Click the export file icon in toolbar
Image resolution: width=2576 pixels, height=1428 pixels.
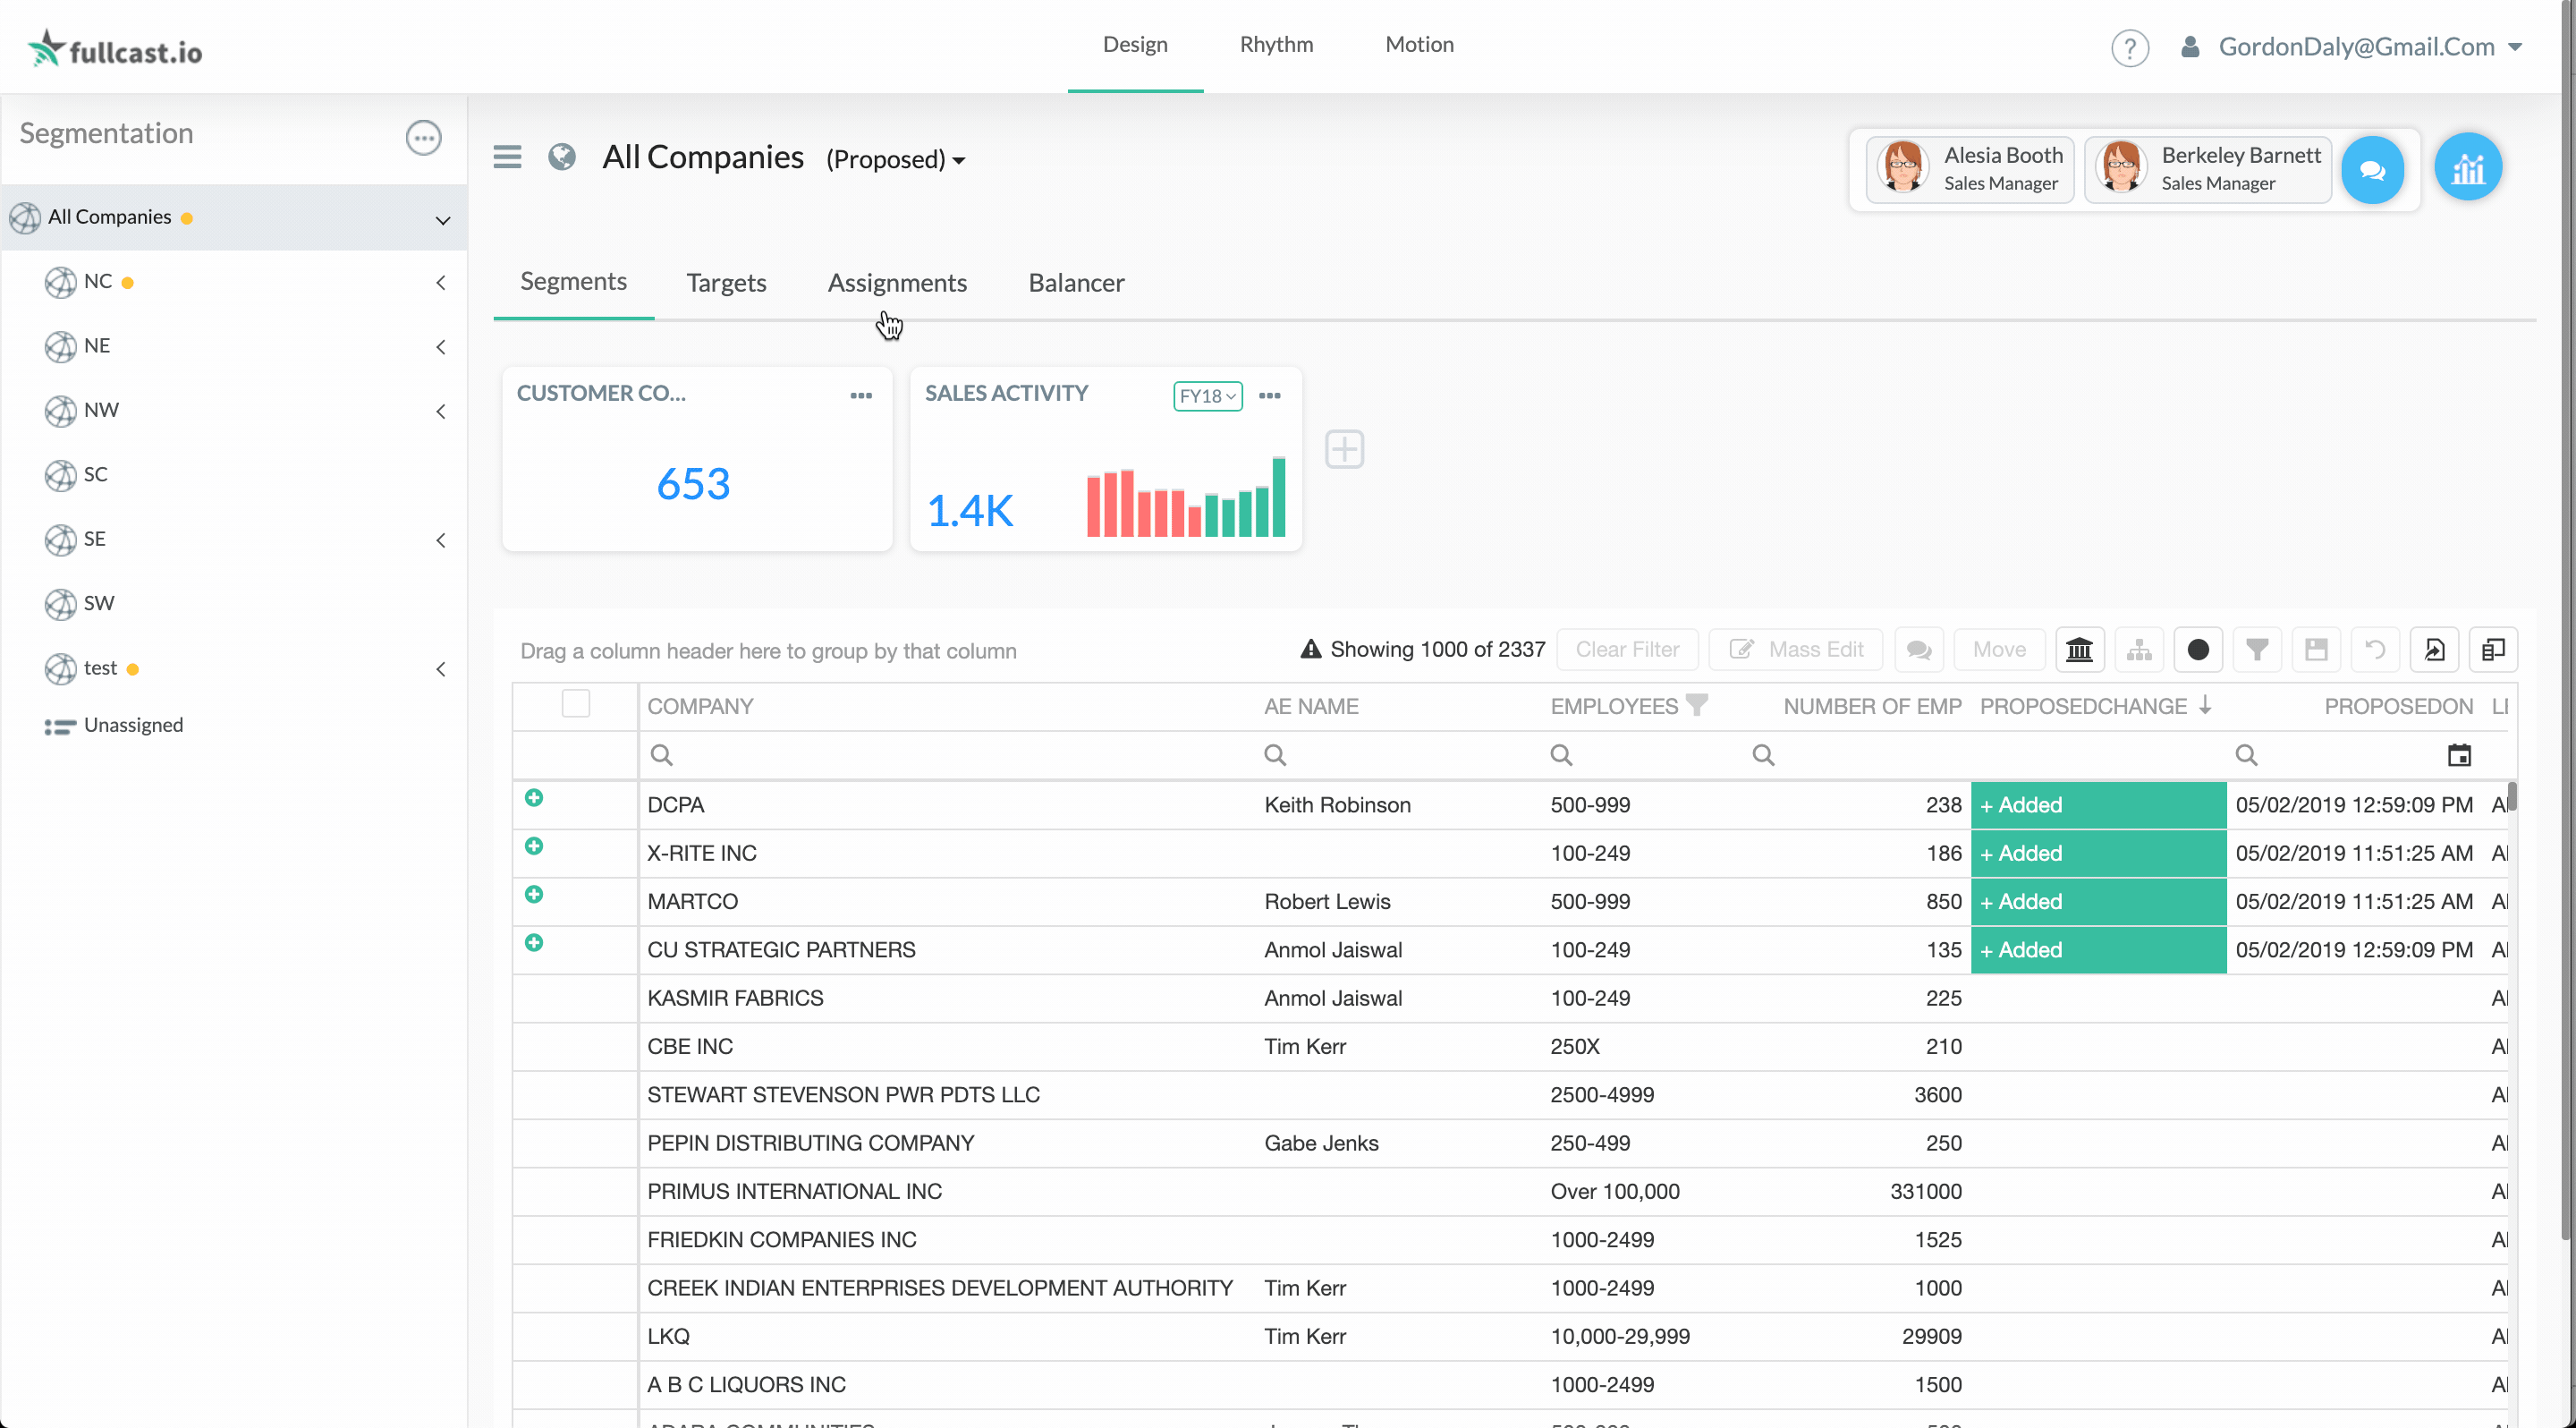pos(2434,650)
